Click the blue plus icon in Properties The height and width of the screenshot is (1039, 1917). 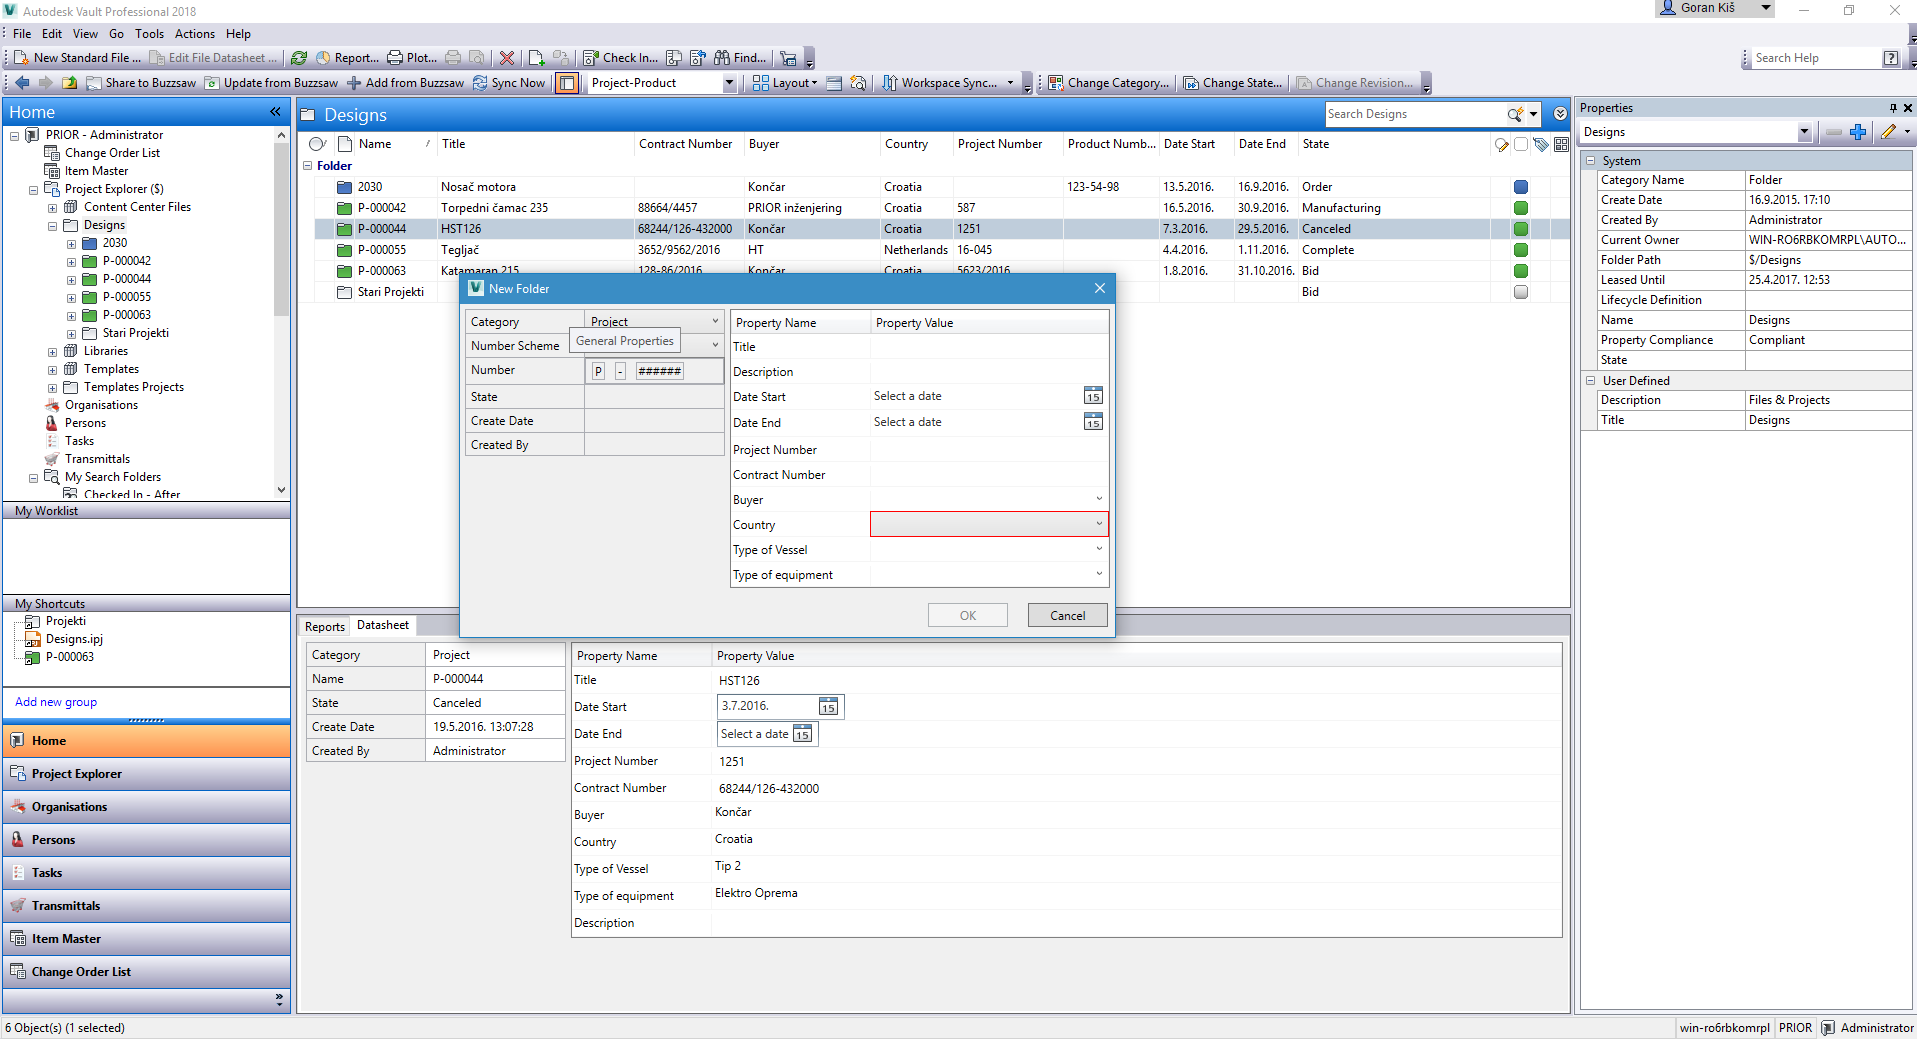(1858, 132)
